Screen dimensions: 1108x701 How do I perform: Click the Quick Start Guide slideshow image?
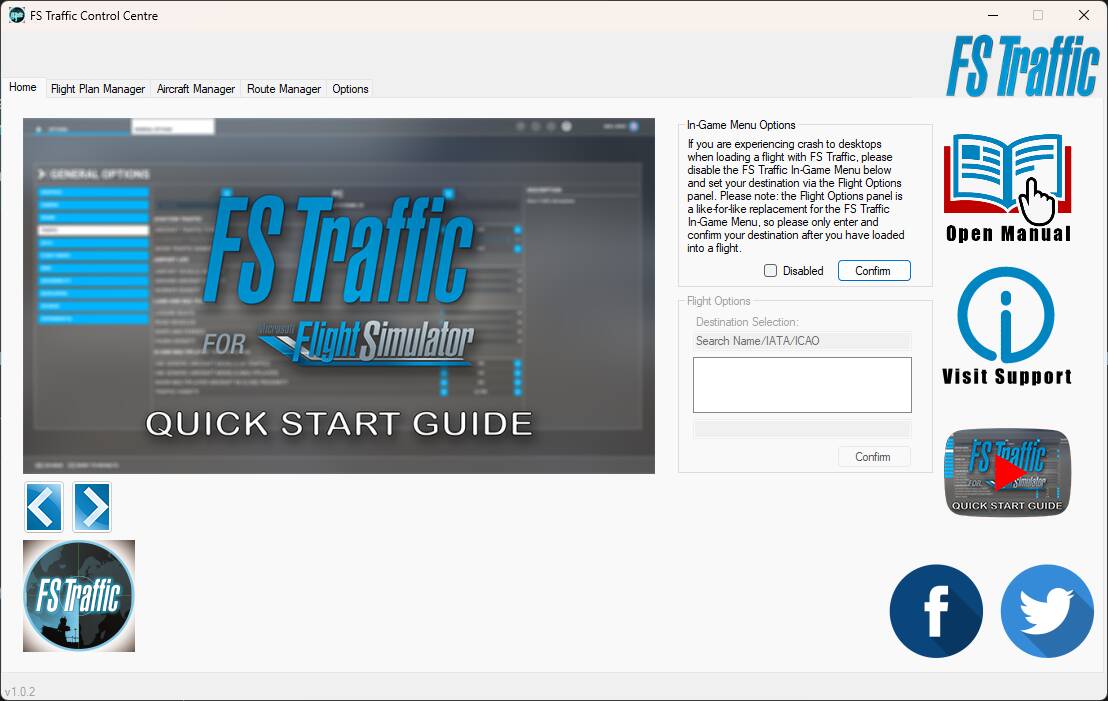coord(338,296)
